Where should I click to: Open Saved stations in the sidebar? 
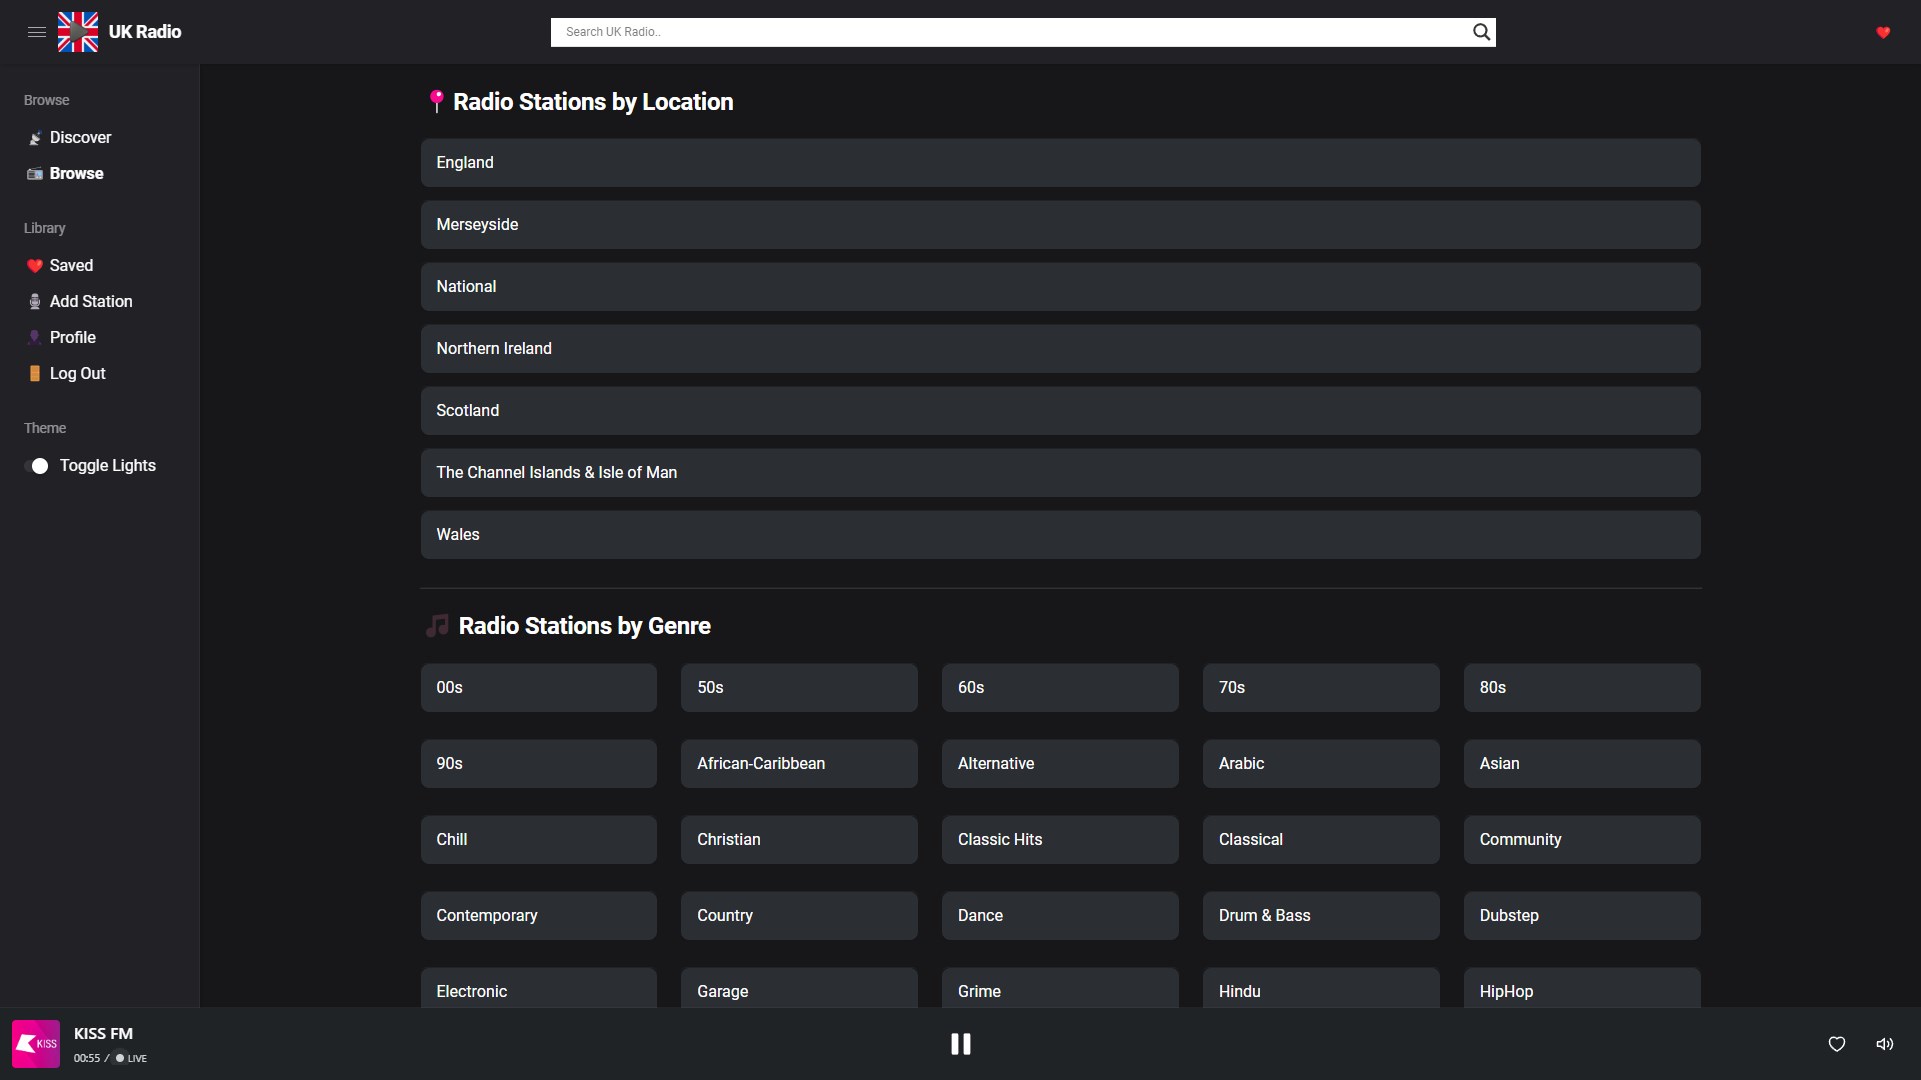click(x=71, y=266)
